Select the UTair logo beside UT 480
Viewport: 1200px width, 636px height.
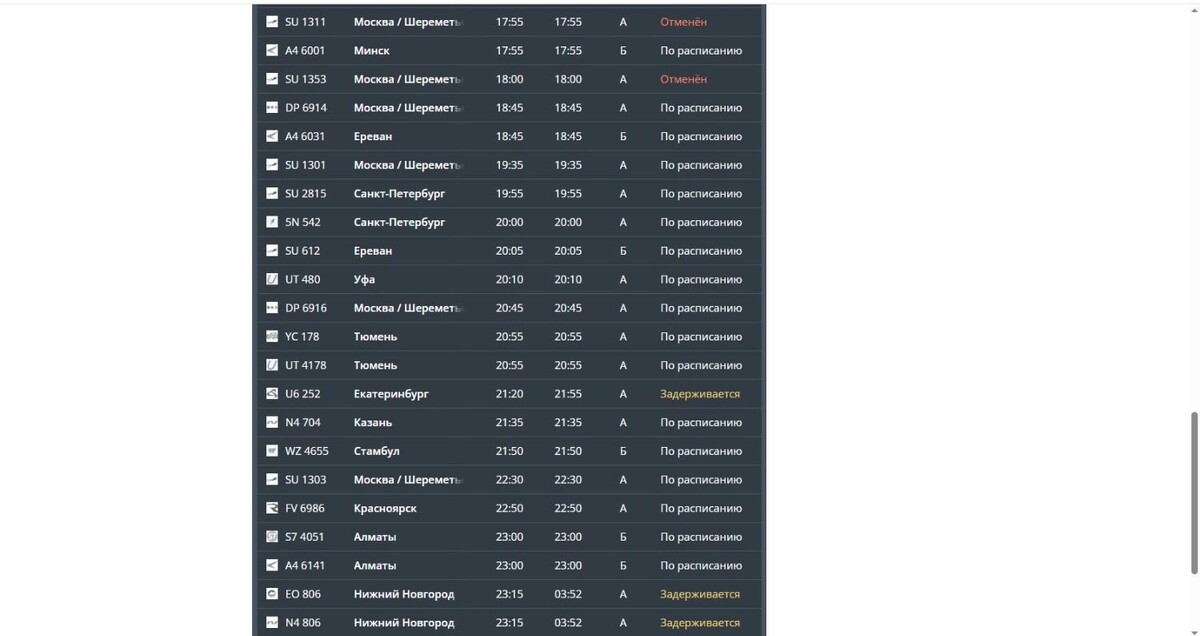(270, 279)
